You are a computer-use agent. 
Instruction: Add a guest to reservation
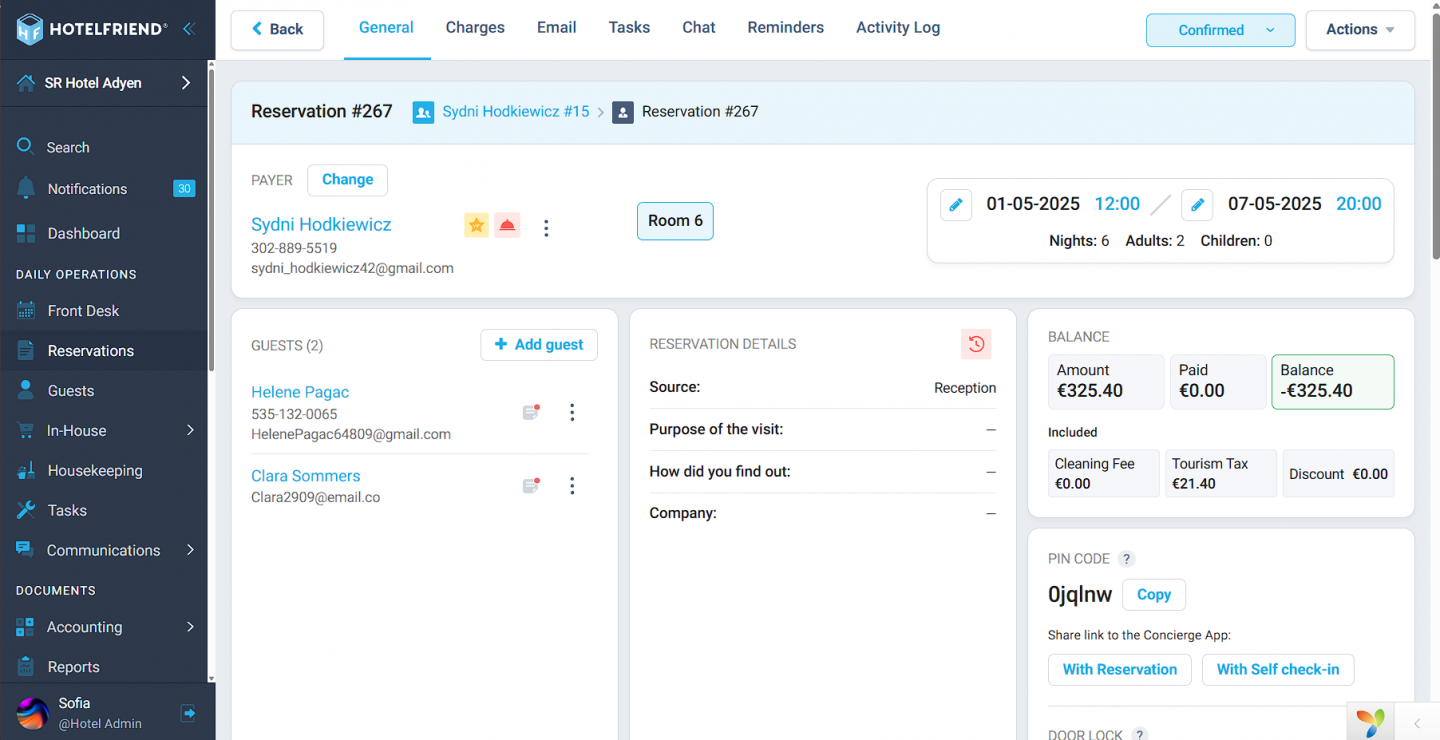pyautogui.click(x=539, y=345)
